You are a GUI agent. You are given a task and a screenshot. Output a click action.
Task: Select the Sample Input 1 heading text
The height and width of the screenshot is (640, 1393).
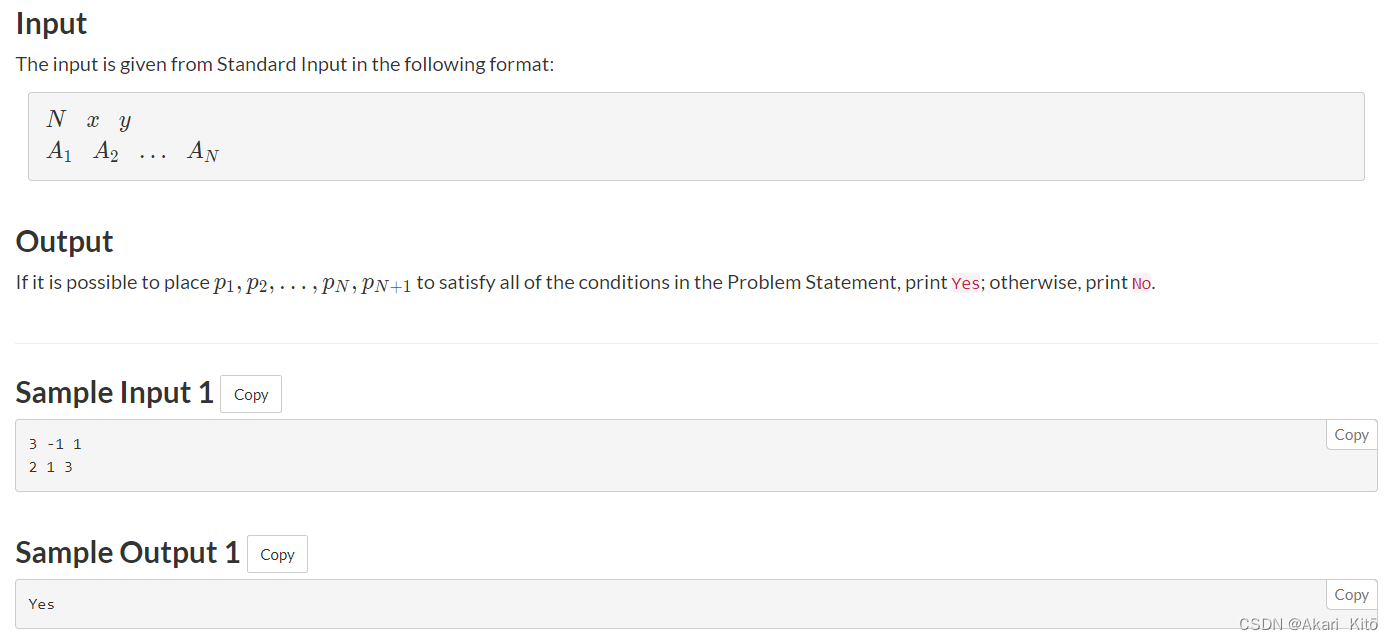coord(115,393)
